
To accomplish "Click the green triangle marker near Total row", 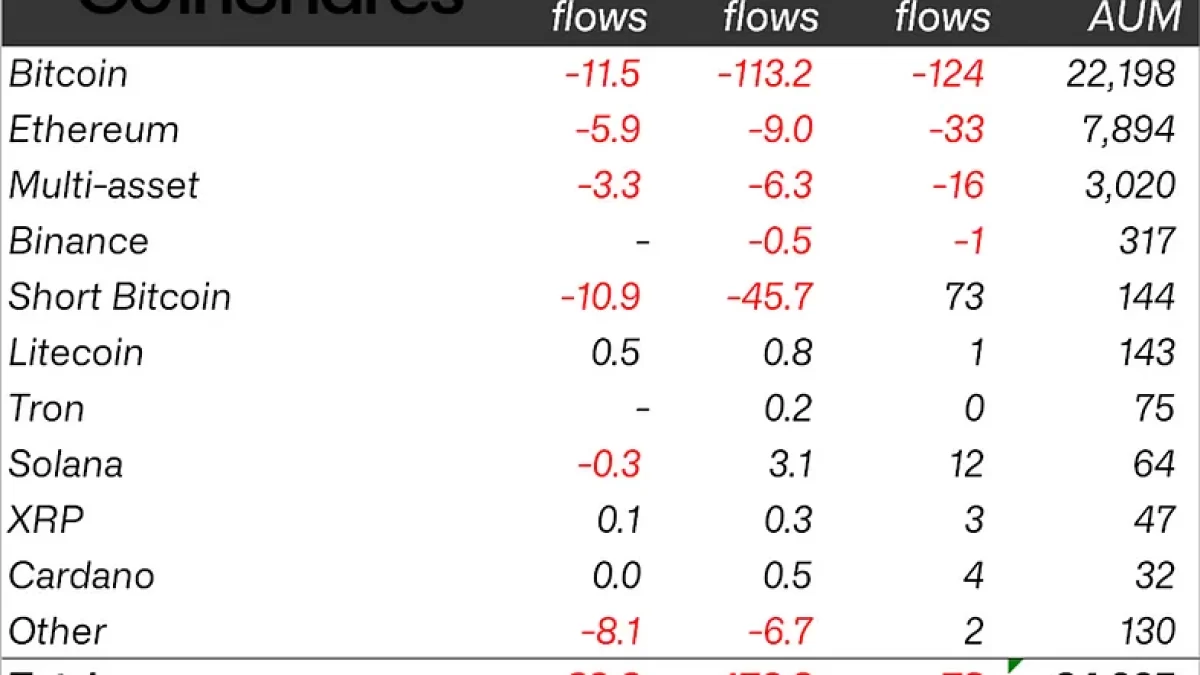I will click(1016, 666).
